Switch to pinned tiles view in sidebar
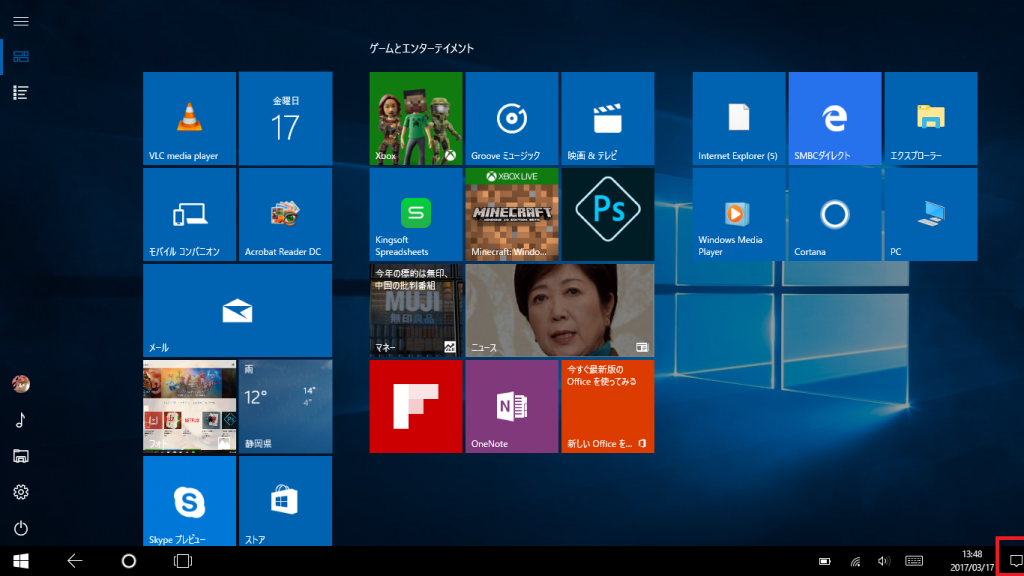The width and height of the screenshot is (1024, 576). tap(22, 57)
